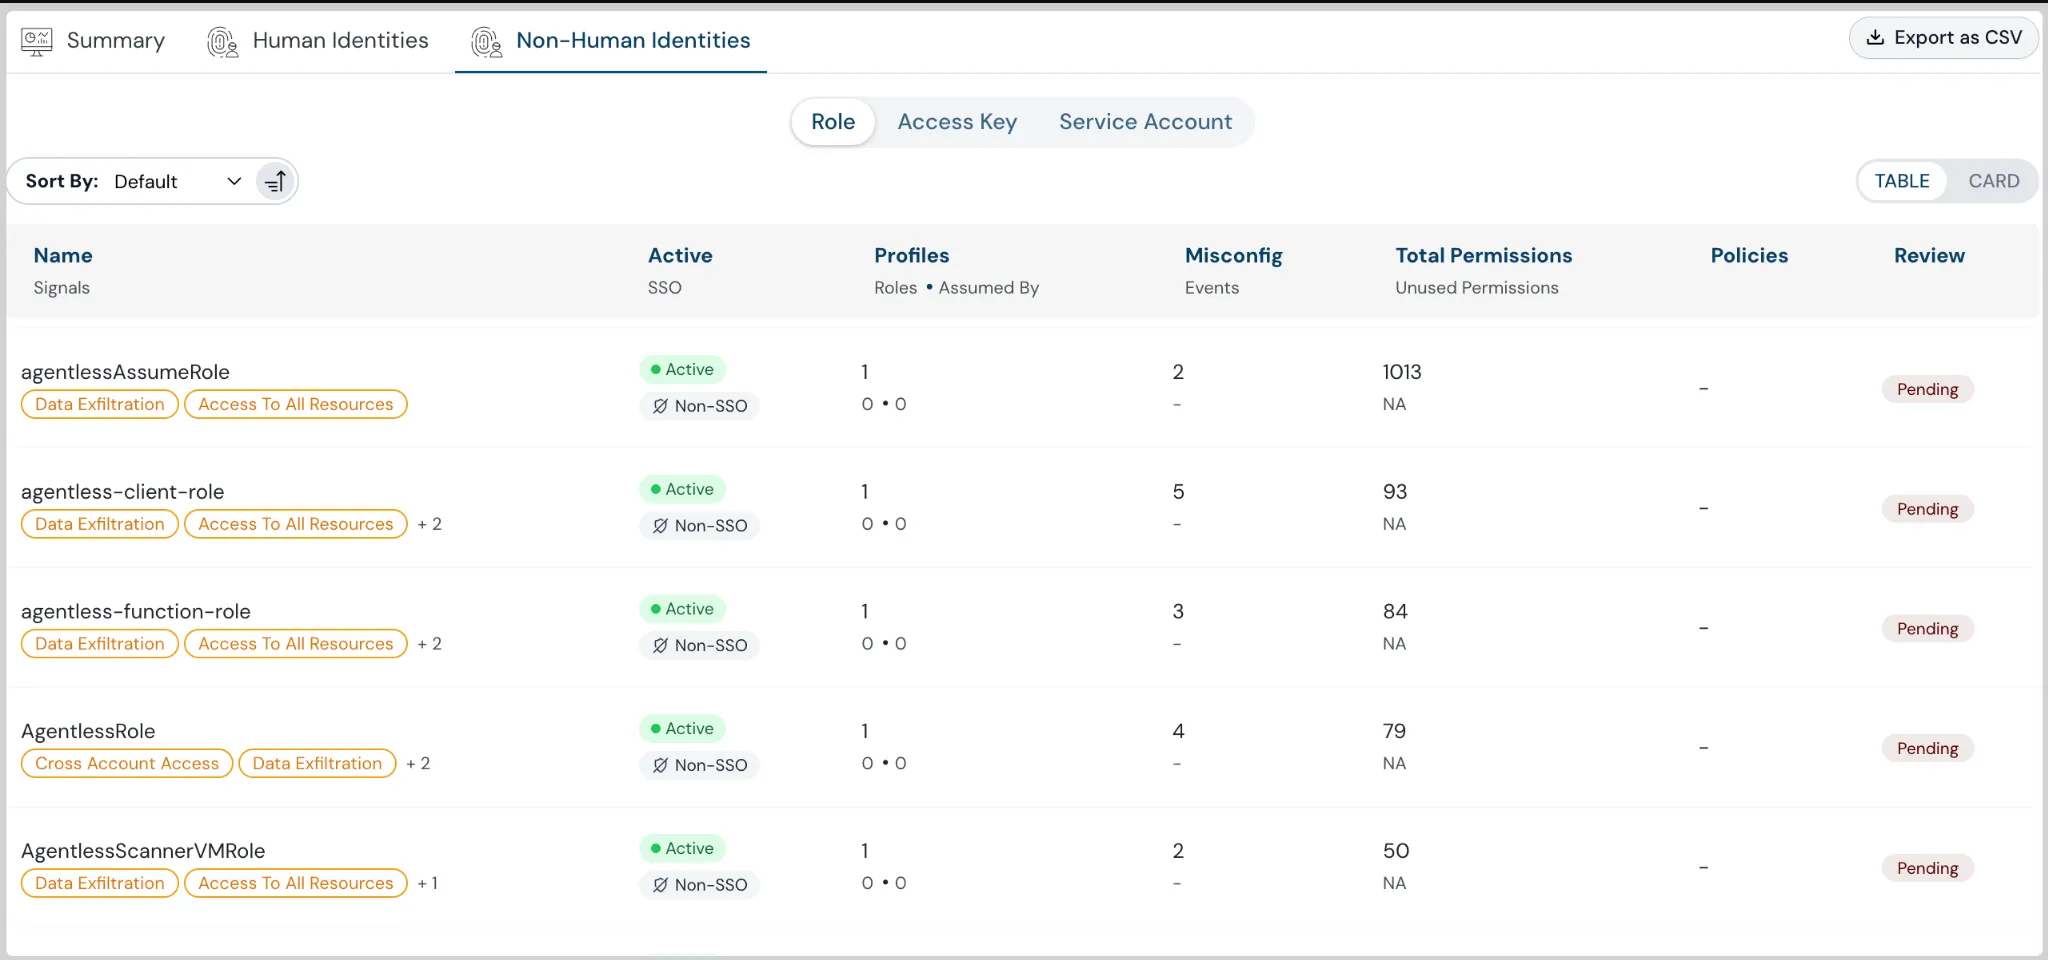
Task: Click Non-SSO icon for AgentlessRole row
Action: click(660, 765)
